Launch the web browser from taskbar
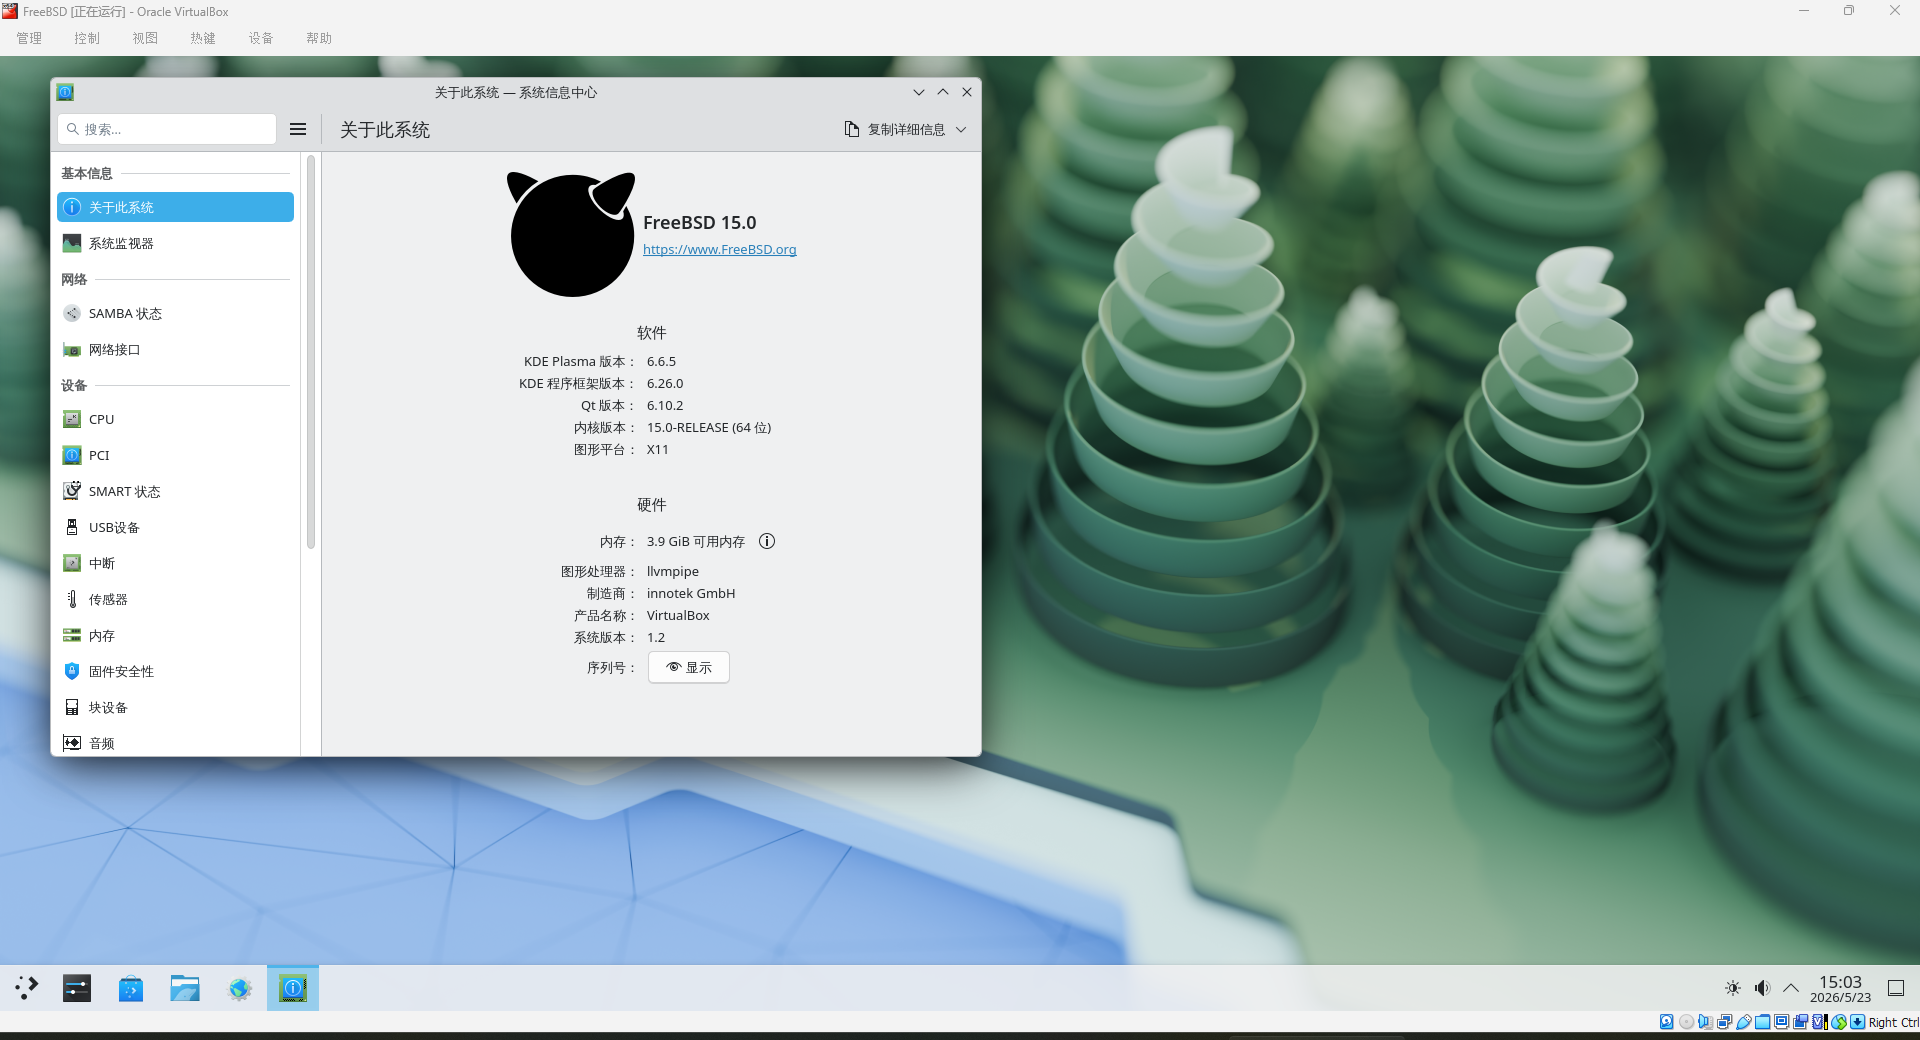 (x=239, y=988)
